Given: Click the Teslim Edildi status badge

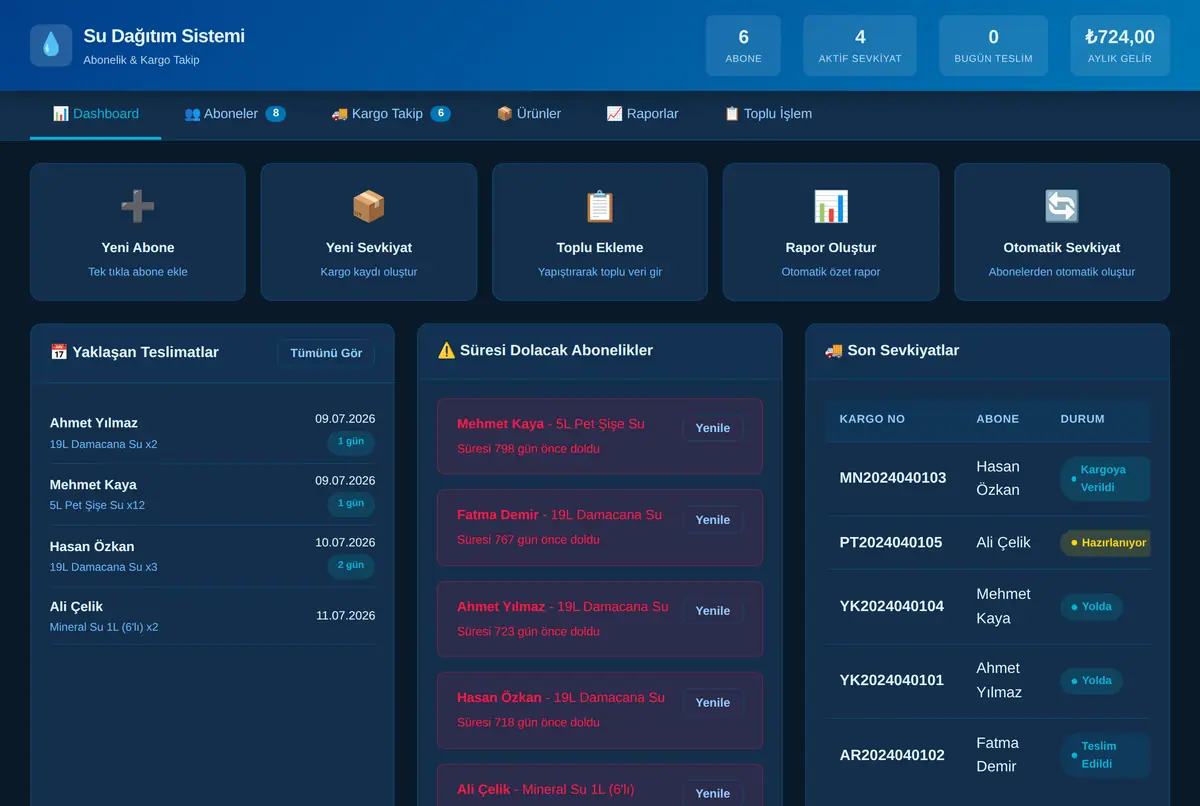Looking at the screenshot, I should coord(1105,755).
